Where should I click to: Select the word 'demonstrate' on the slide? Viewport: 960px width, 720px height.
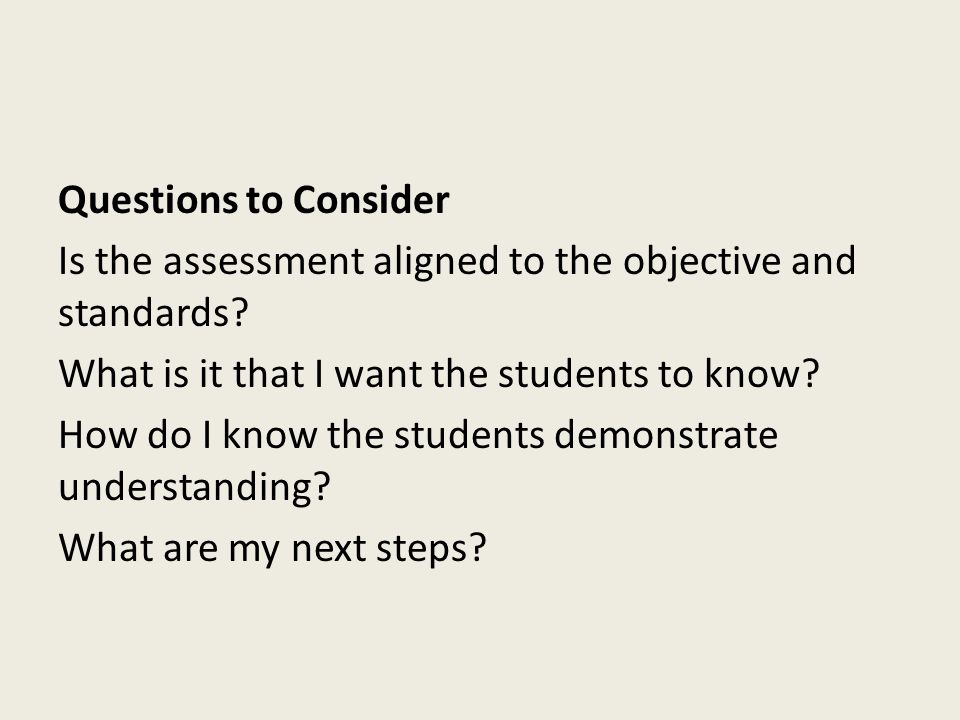pos(666,435)
